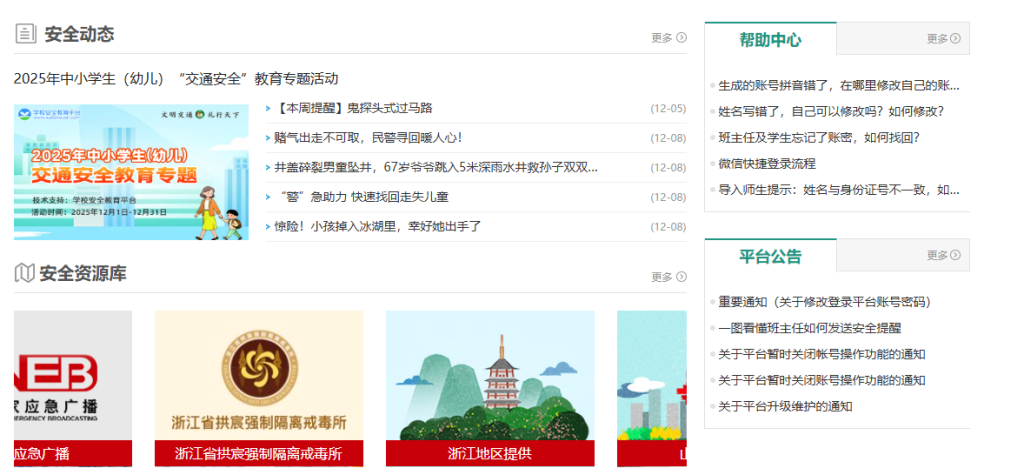
Task: Click red caption 应急广播
Action: (x=72, y=453)
